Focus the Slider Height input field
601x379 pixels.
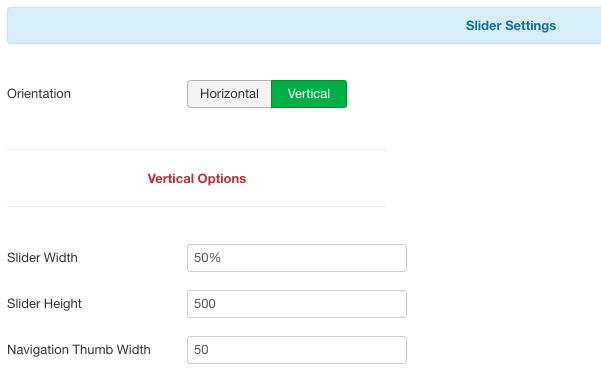click(297, 304)
